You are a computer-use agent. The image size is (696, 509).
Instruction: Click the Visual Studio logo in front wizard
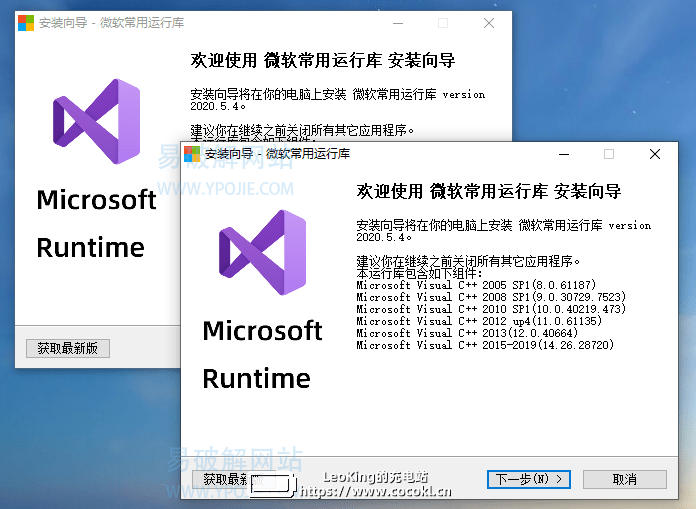coord(262,252)
